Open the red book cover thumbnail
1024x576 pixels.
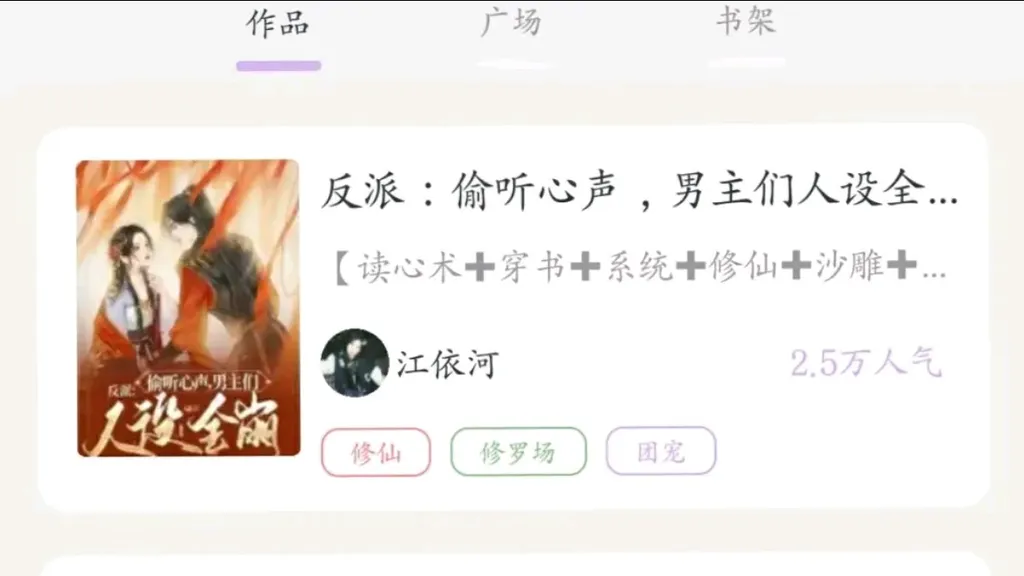click(188, 308)
